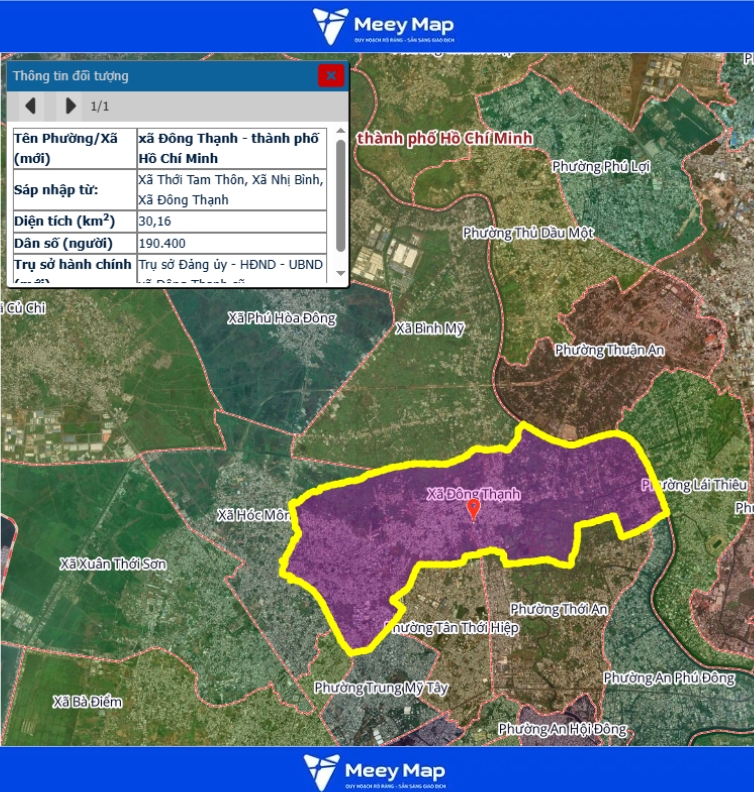This screenshot has height=792, width=754.
Task: Click the scroll-down arrow in the info popup
Action: click(x=341, y=273)
